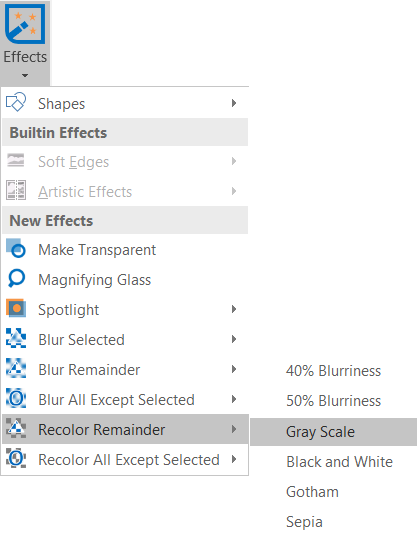Select 40% Blurriness option
The image size is (417, 540).
coord(333,371)
